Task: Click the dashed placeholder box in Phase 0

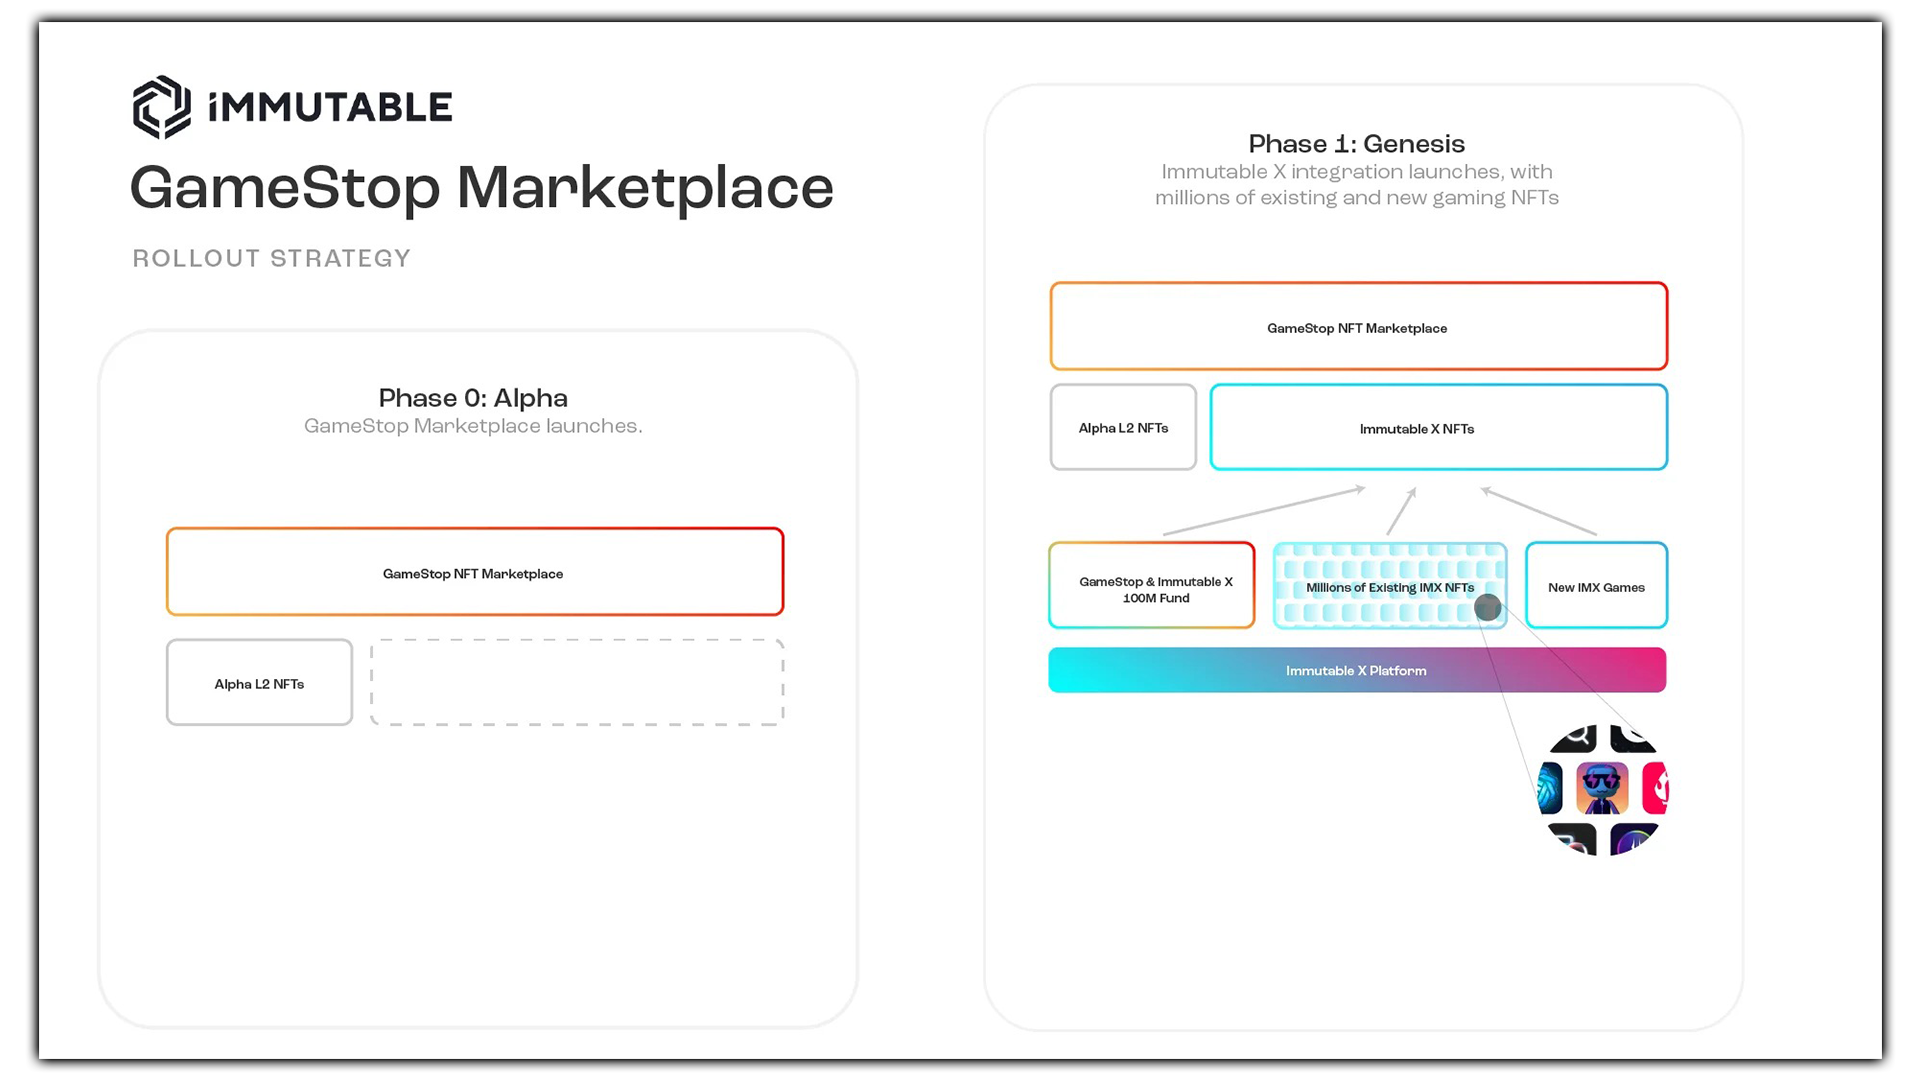Action: coord(577,683)
